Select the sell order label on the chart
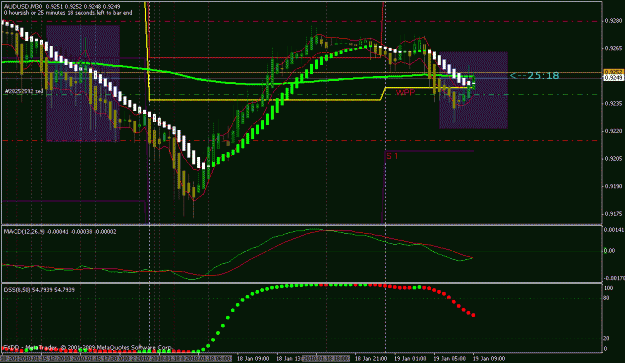 (24, 91)
